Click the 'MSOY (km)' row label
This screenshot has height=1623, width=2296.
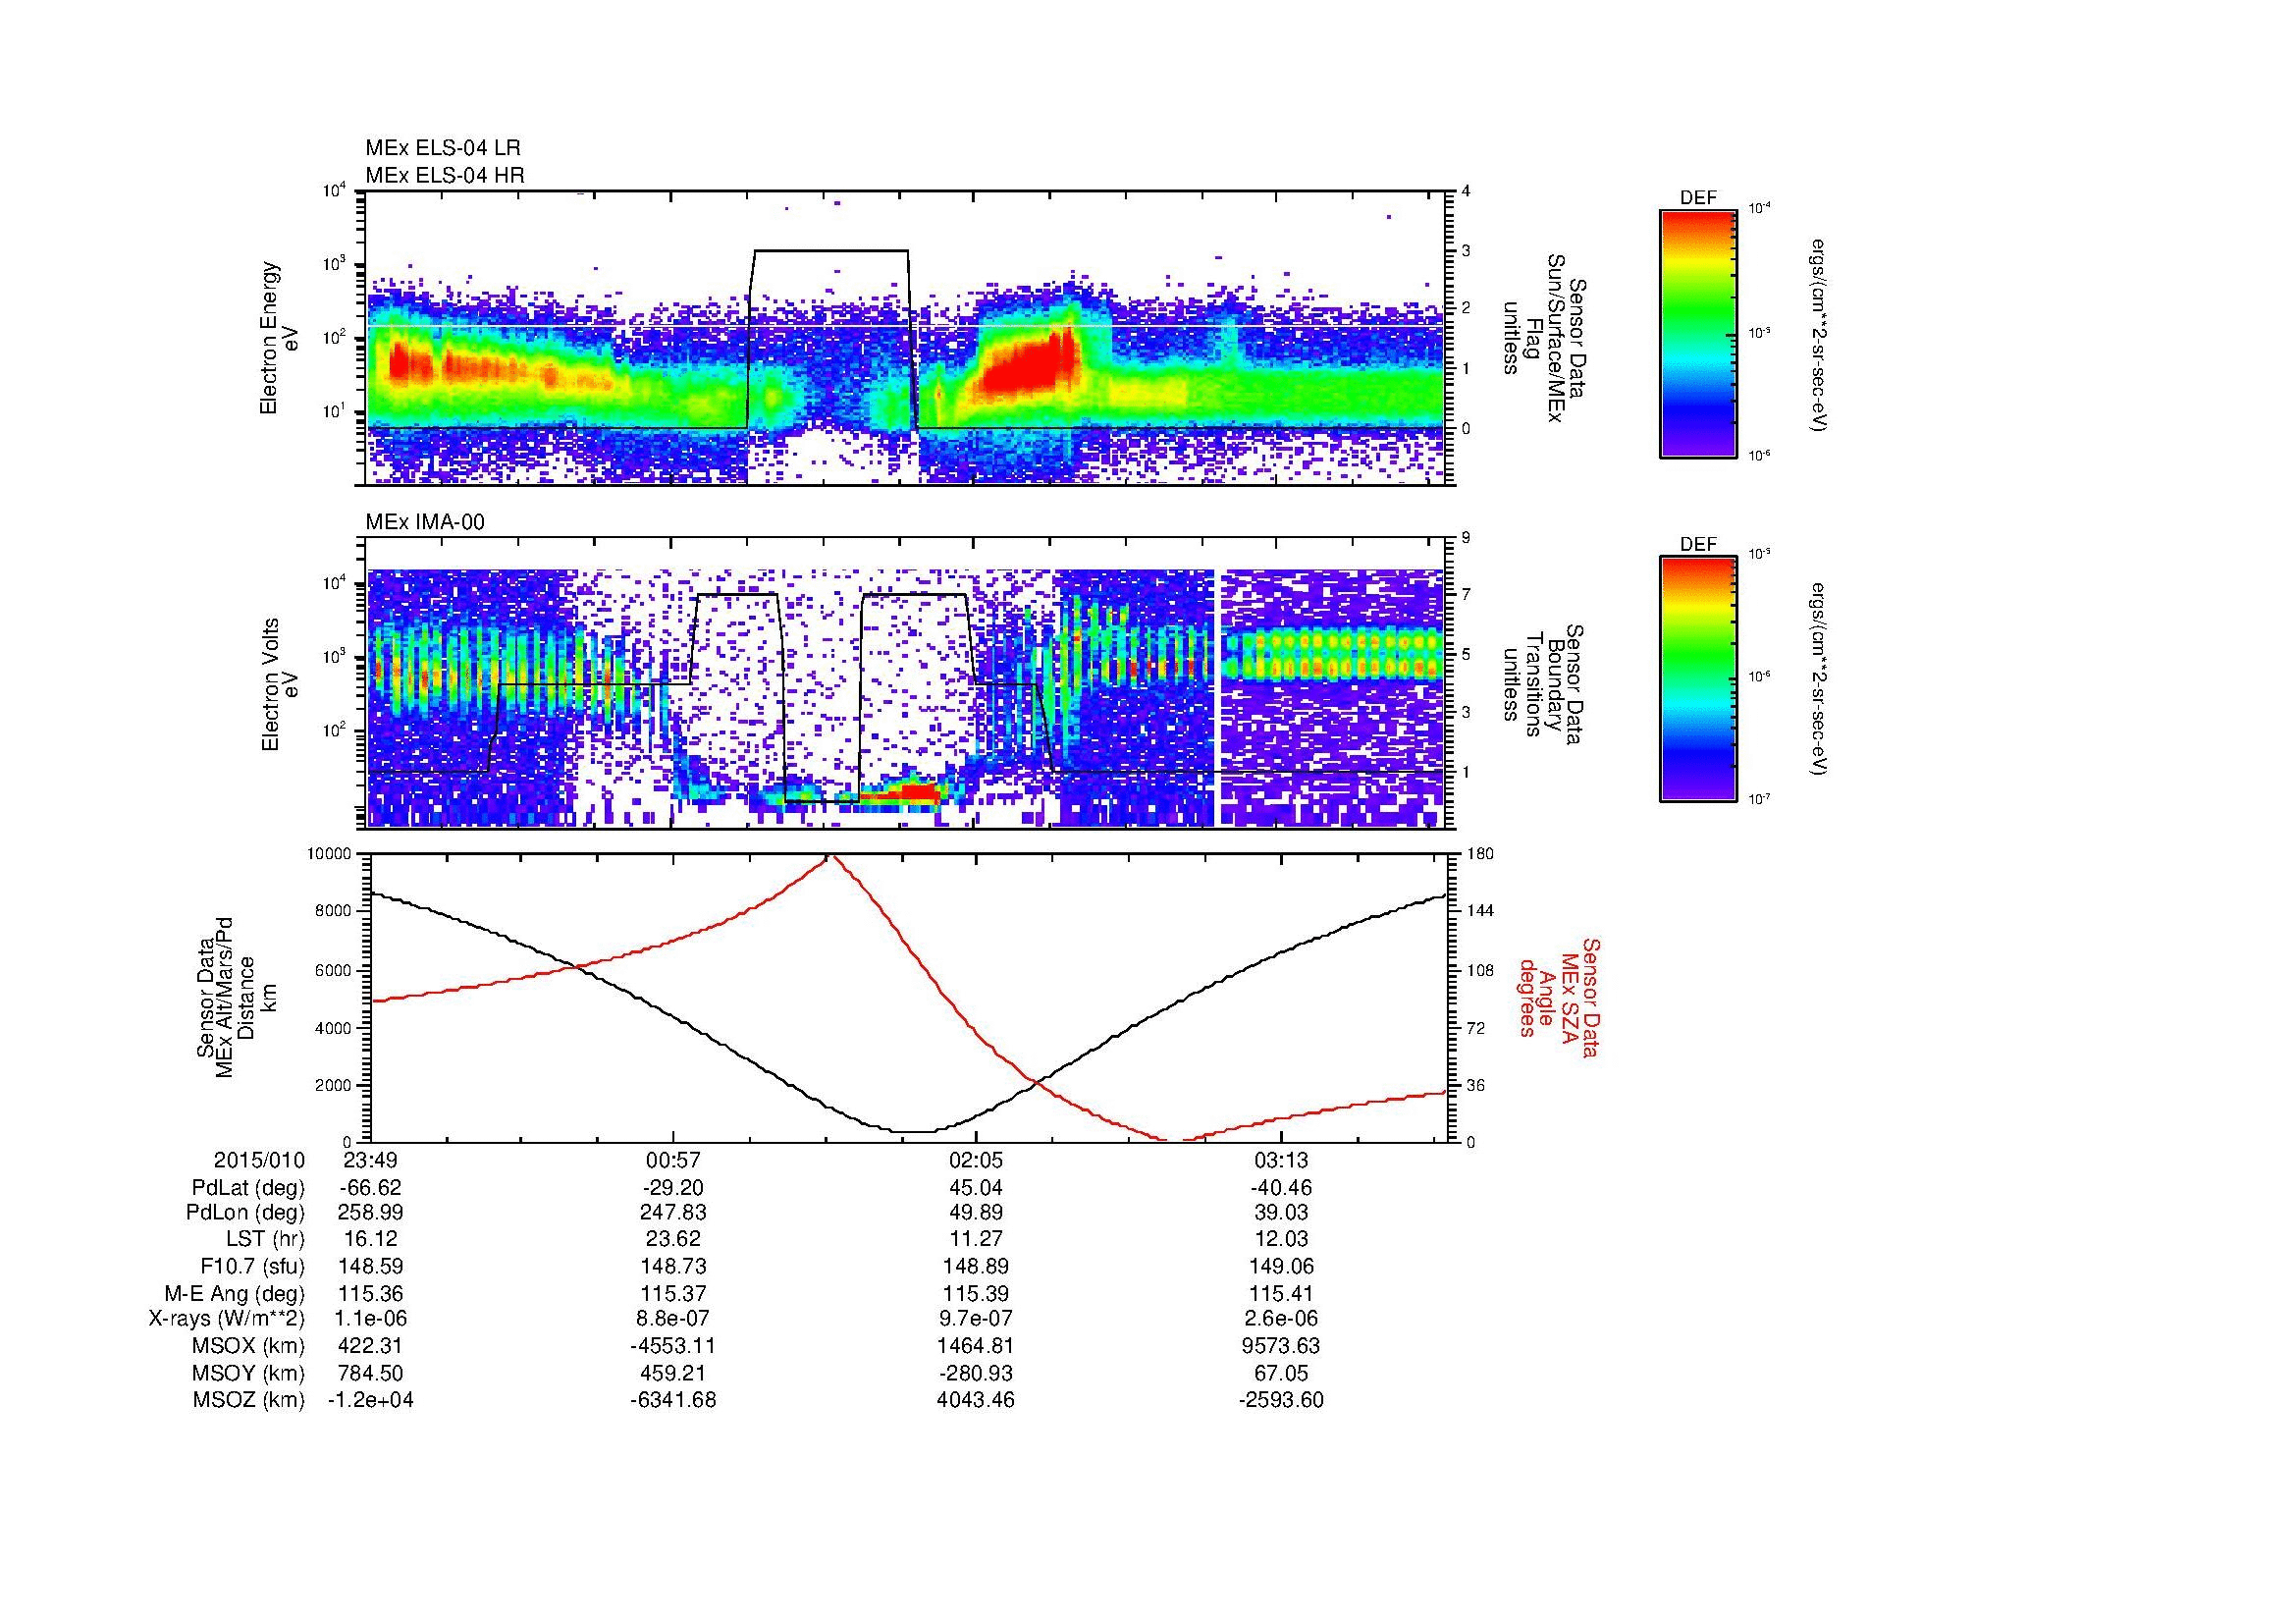(248, 1373)
